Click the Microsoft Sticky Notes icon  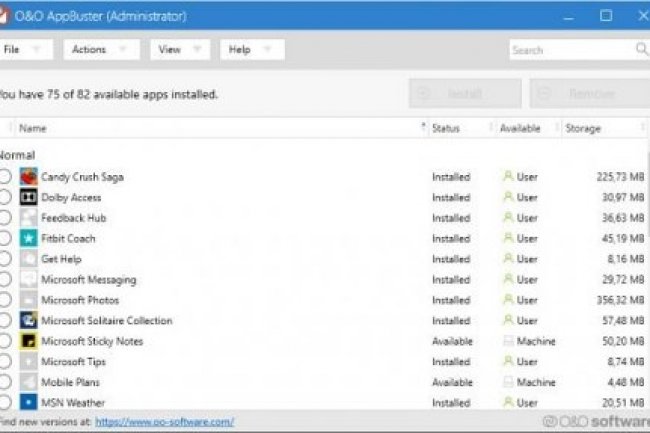pyautogui.click(x=29, y=342)
